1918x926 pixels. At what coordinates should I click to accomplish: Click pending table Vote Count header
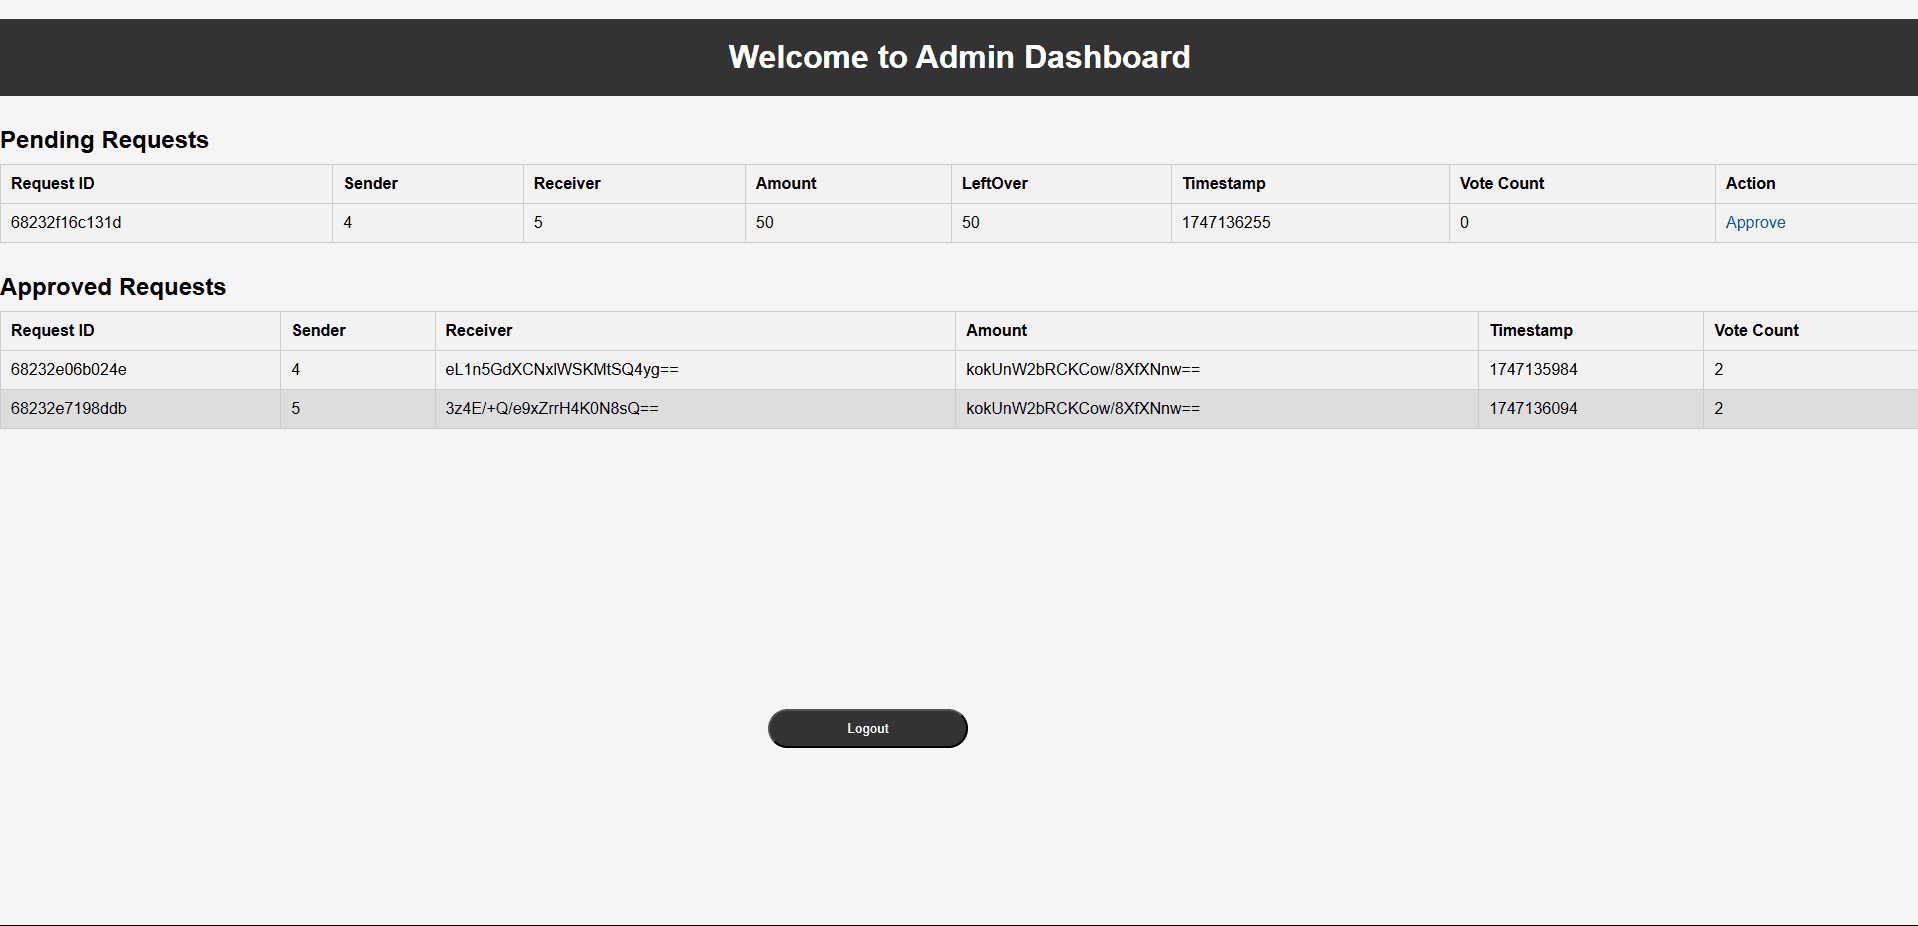click(x=1501, y=184)
